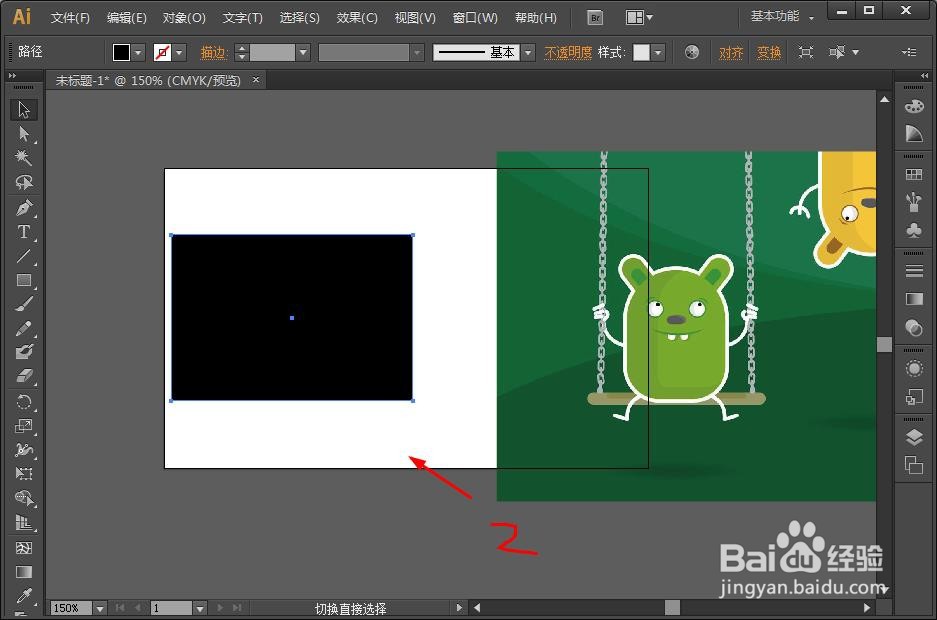Open the Color panel palette icon
Image resolution: width=937 pixels, height=620 pixels.
point(914,107)
